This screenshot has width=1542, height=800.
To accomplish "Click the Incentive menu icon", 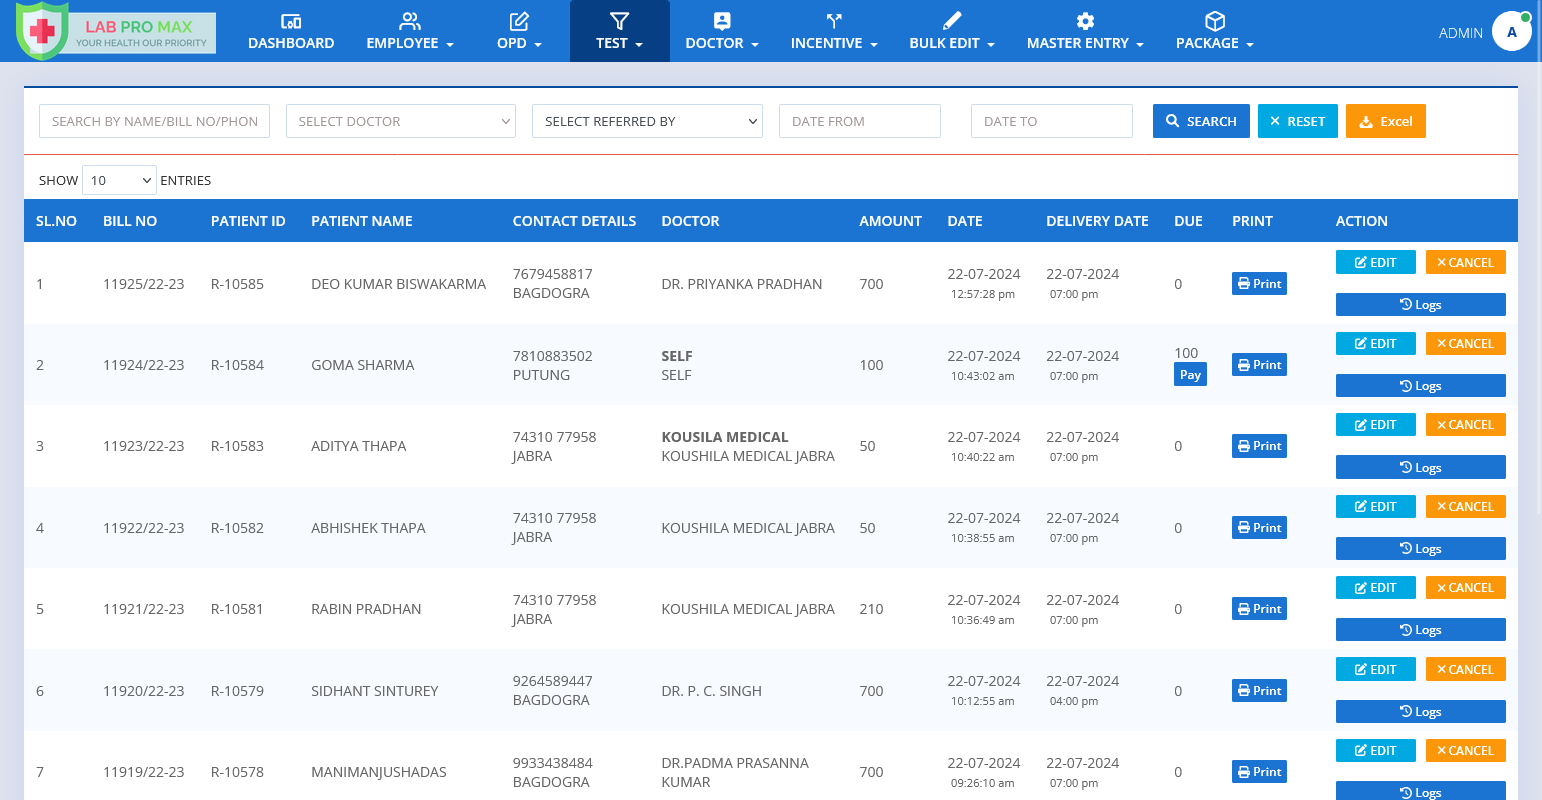I will pyautogui.click(x=834, y=21).
